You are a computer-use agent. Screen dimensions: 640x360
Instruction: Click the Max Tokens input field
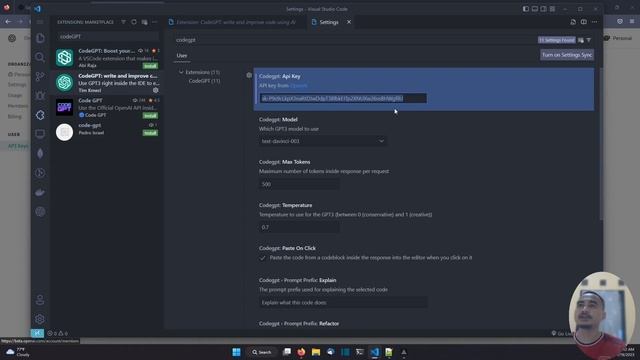pos(299,184)
